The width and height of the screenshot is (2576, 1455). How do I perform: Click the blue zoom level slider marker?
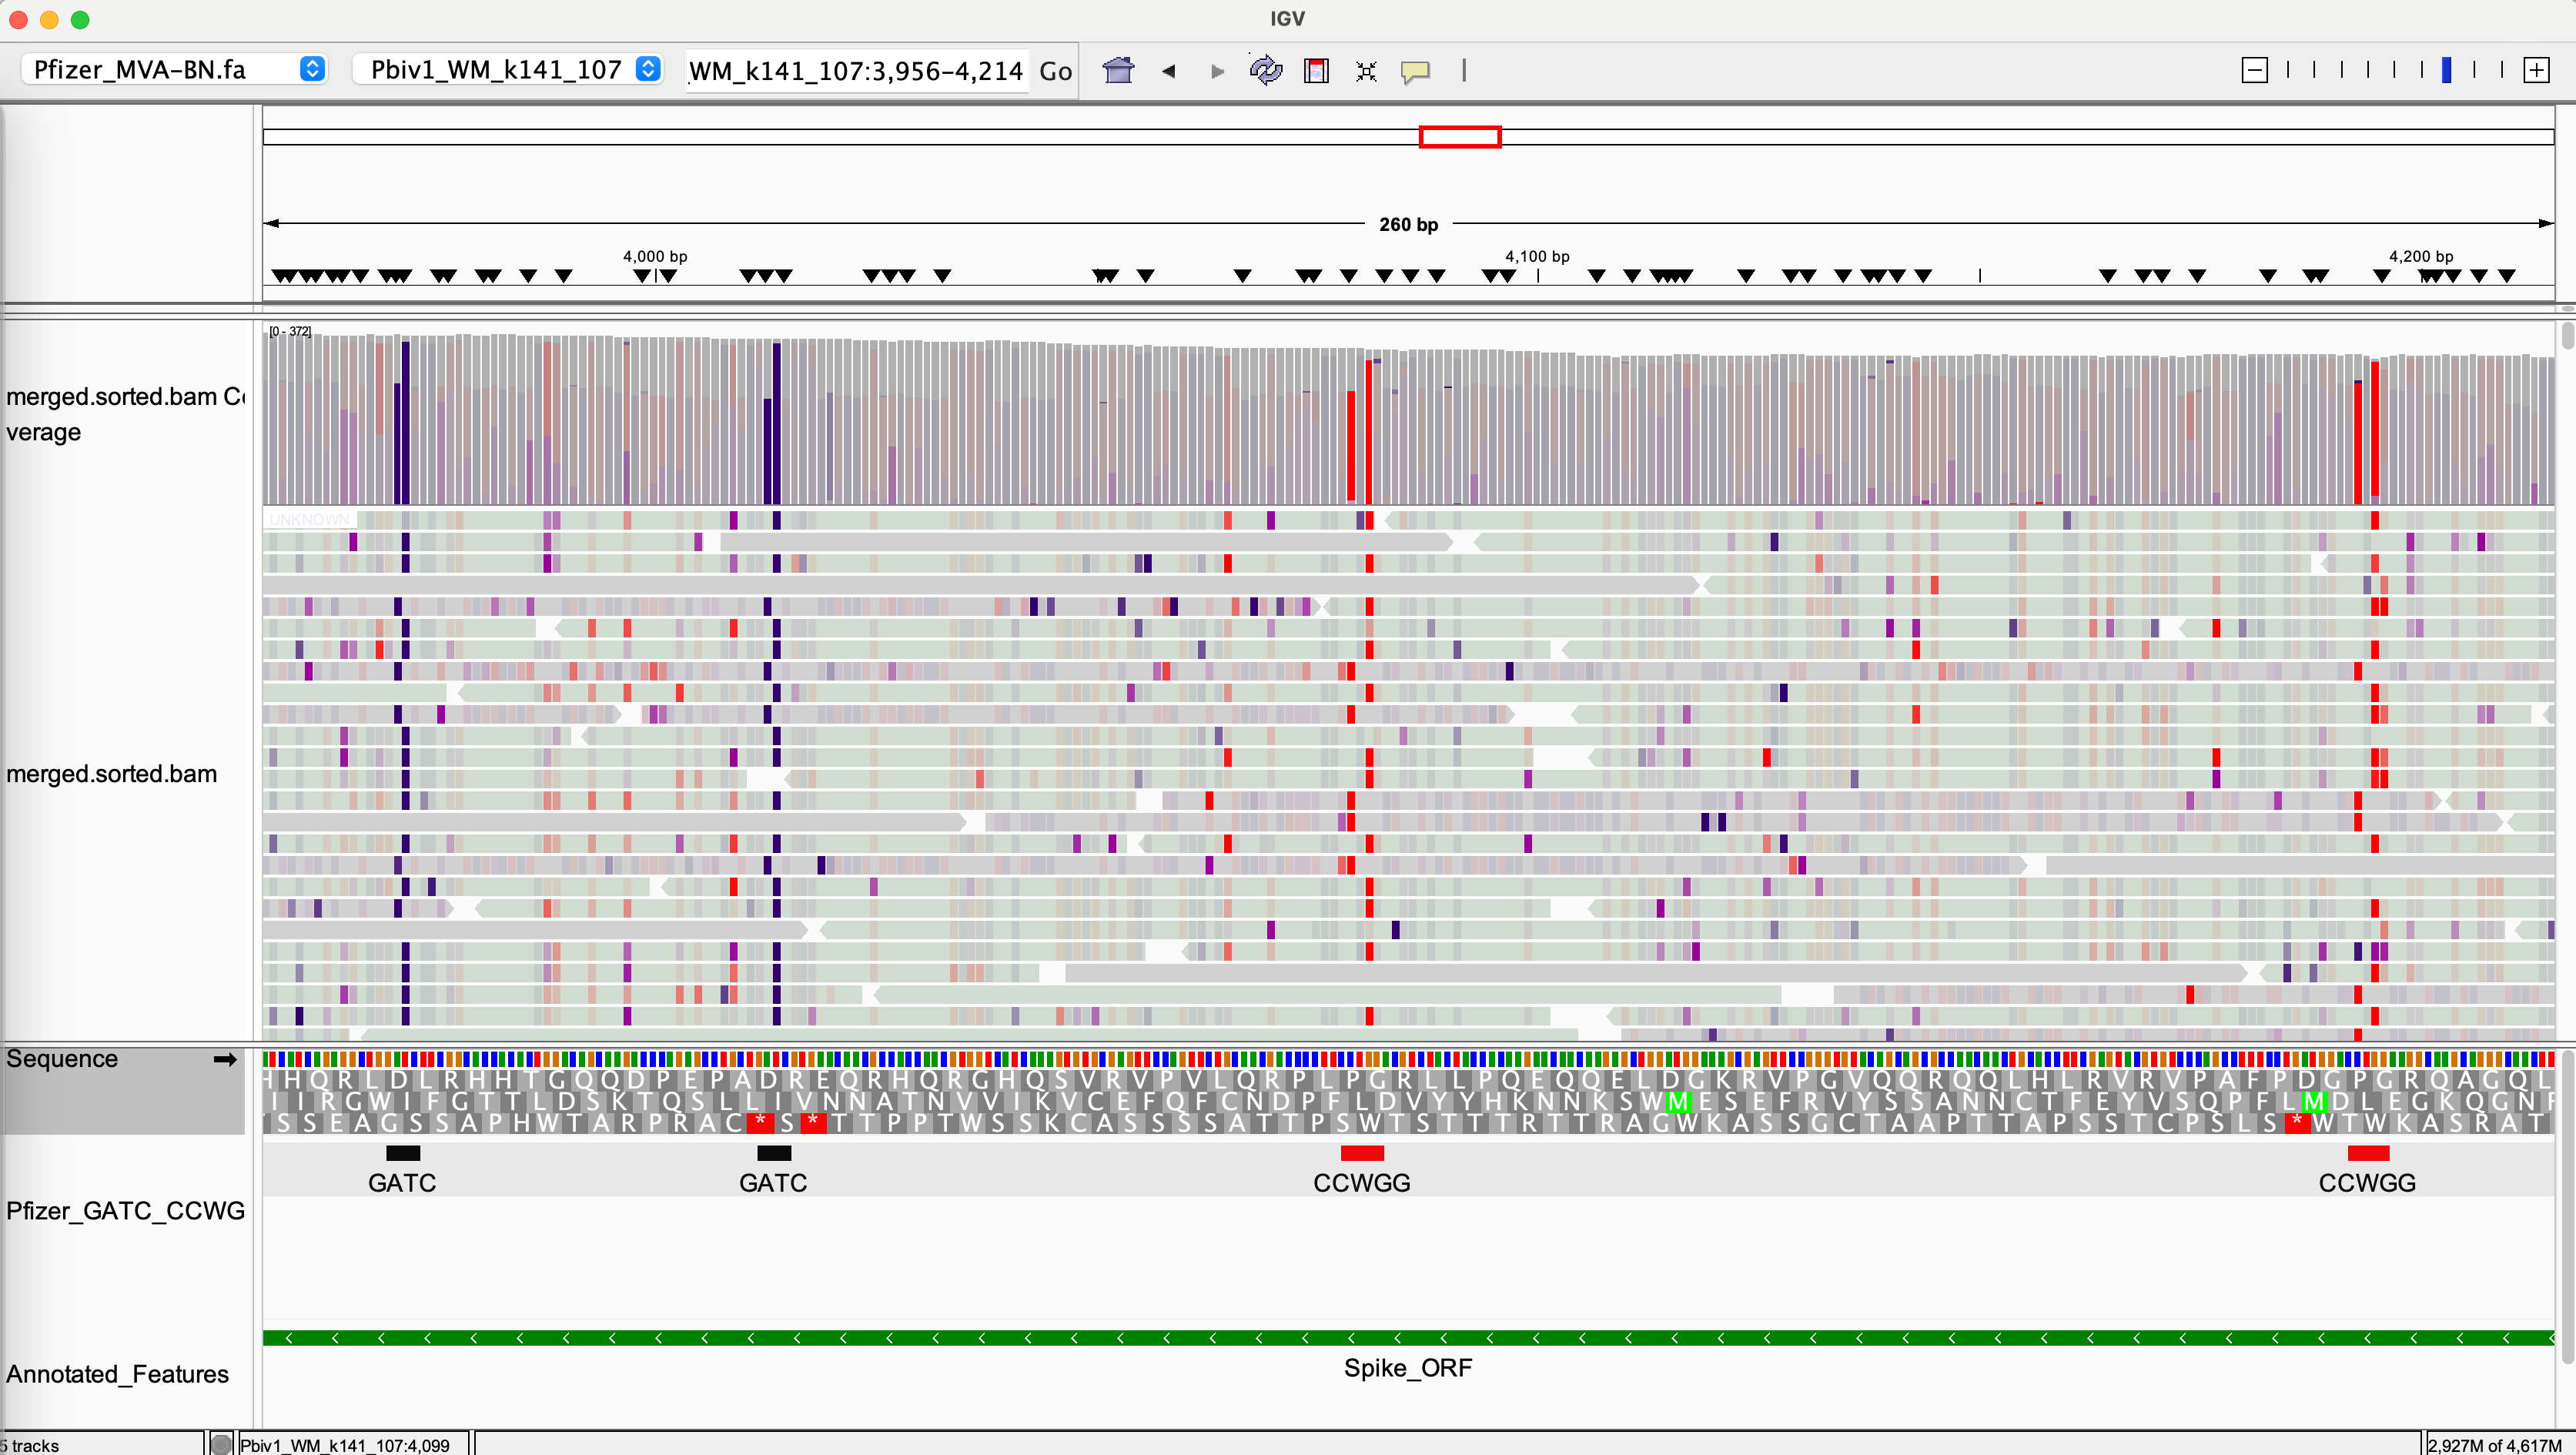2446,70
